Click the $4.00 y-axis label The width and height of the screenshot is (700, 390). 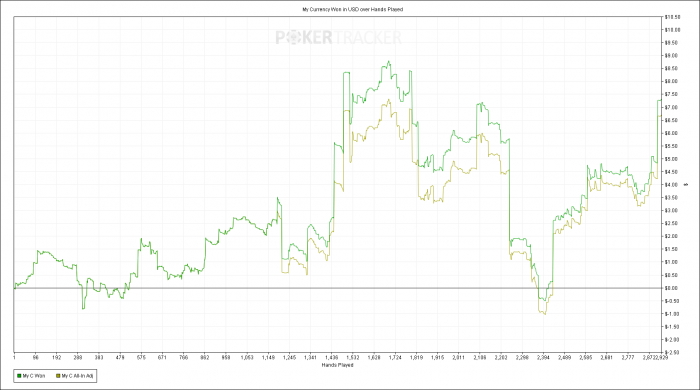[672, 185]
